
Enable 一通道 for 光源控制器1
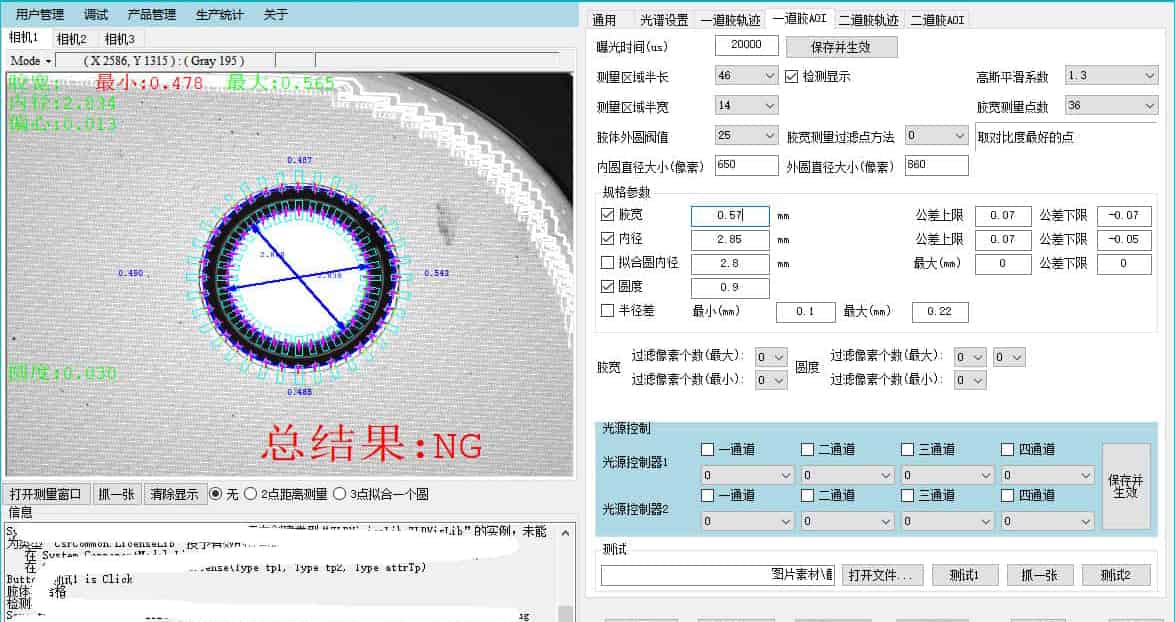708,450
